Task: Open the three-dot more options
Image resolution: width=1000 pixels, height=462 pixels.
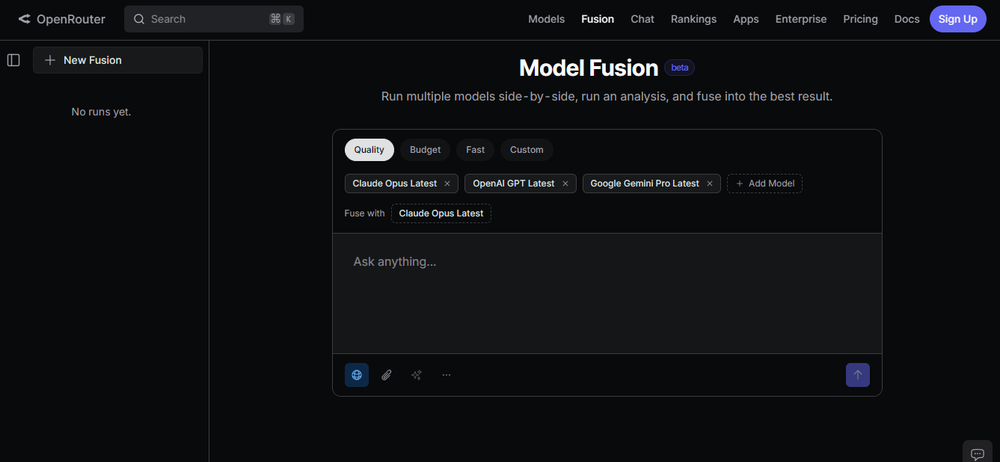Action: click(x=446, y=375)
